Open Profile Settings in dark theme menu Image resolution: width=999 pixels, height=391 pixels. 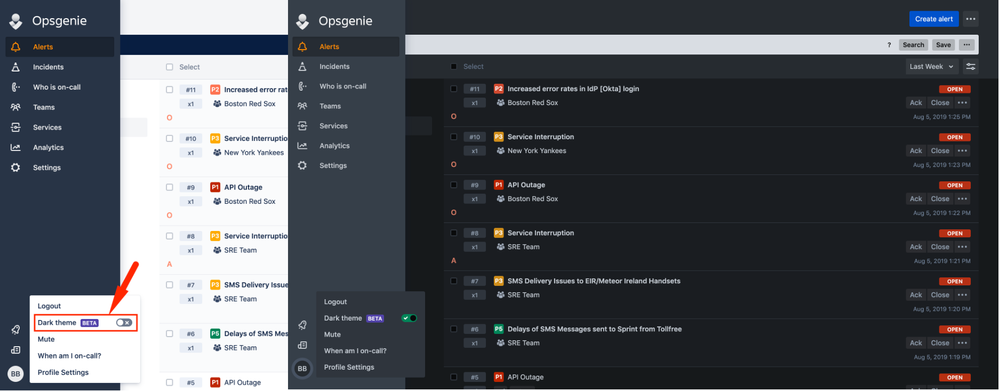click(x=349, y=367)
